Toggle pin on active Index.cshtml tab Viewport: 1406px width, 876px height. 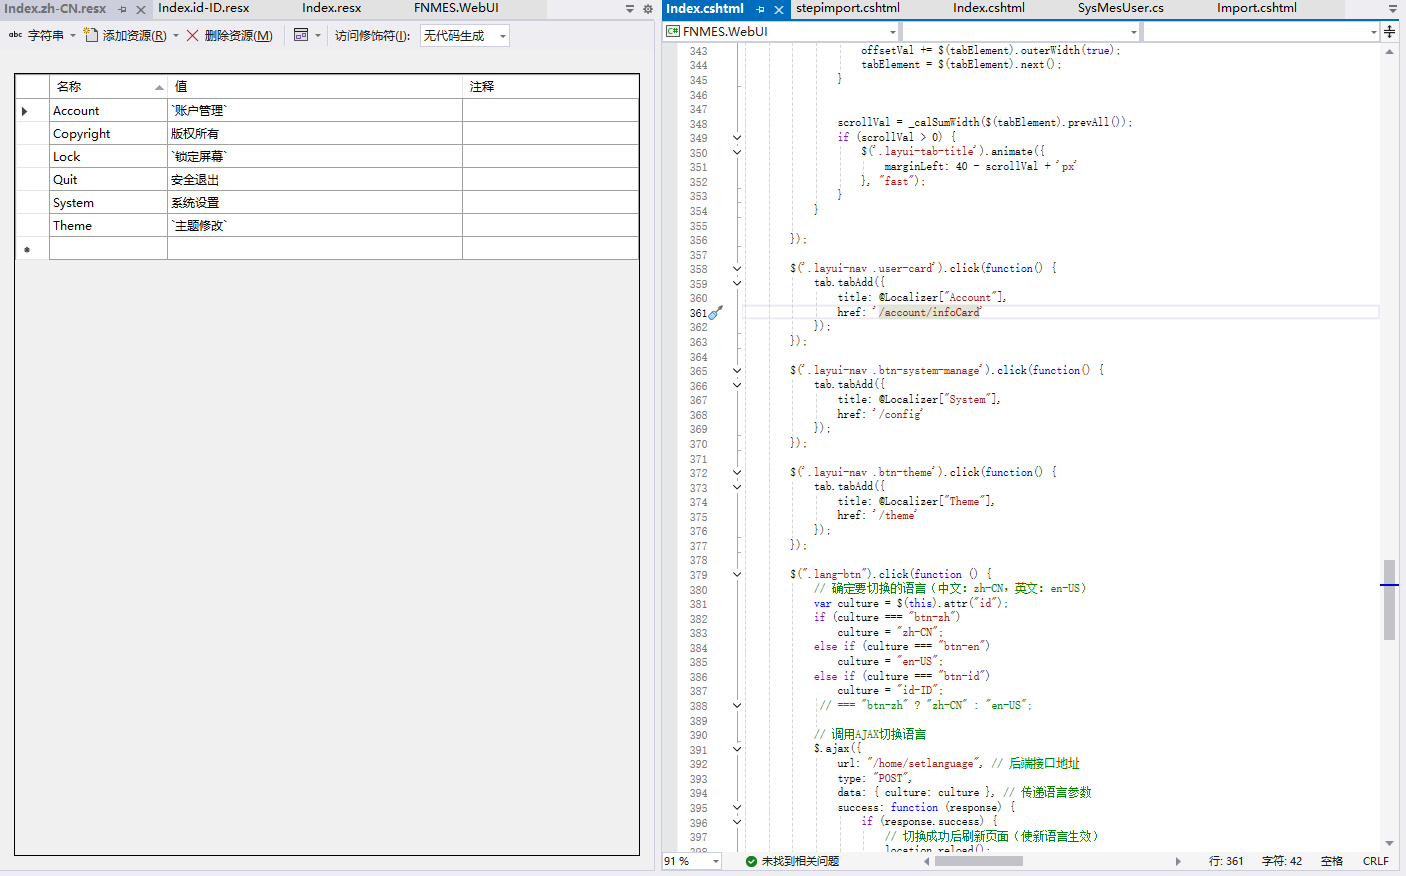pyautogui.click(x=760, y=9)
